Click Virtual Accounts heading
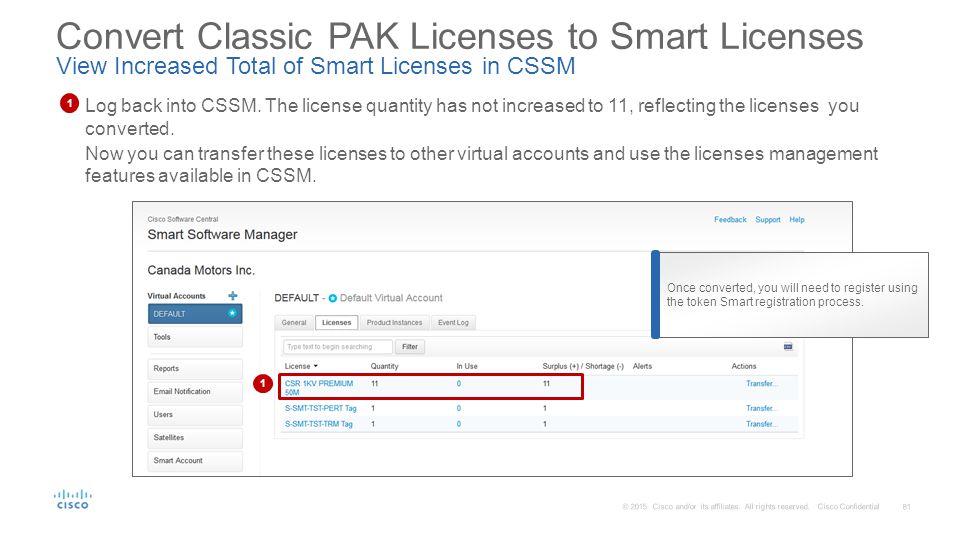 click(x=176, y=296)
